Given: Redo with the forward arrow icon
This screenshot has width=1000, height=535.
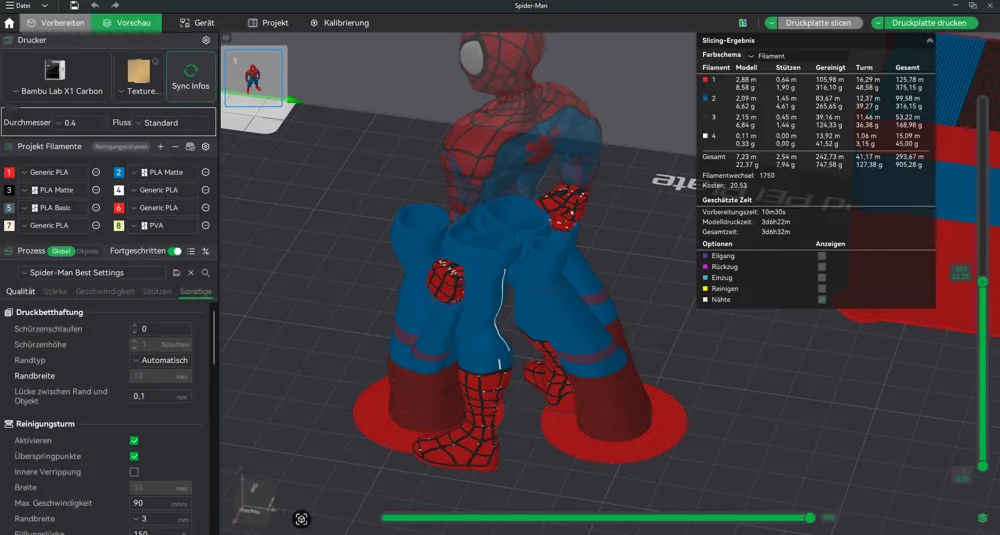Looking at the screenshot, I should coord(115,6).
